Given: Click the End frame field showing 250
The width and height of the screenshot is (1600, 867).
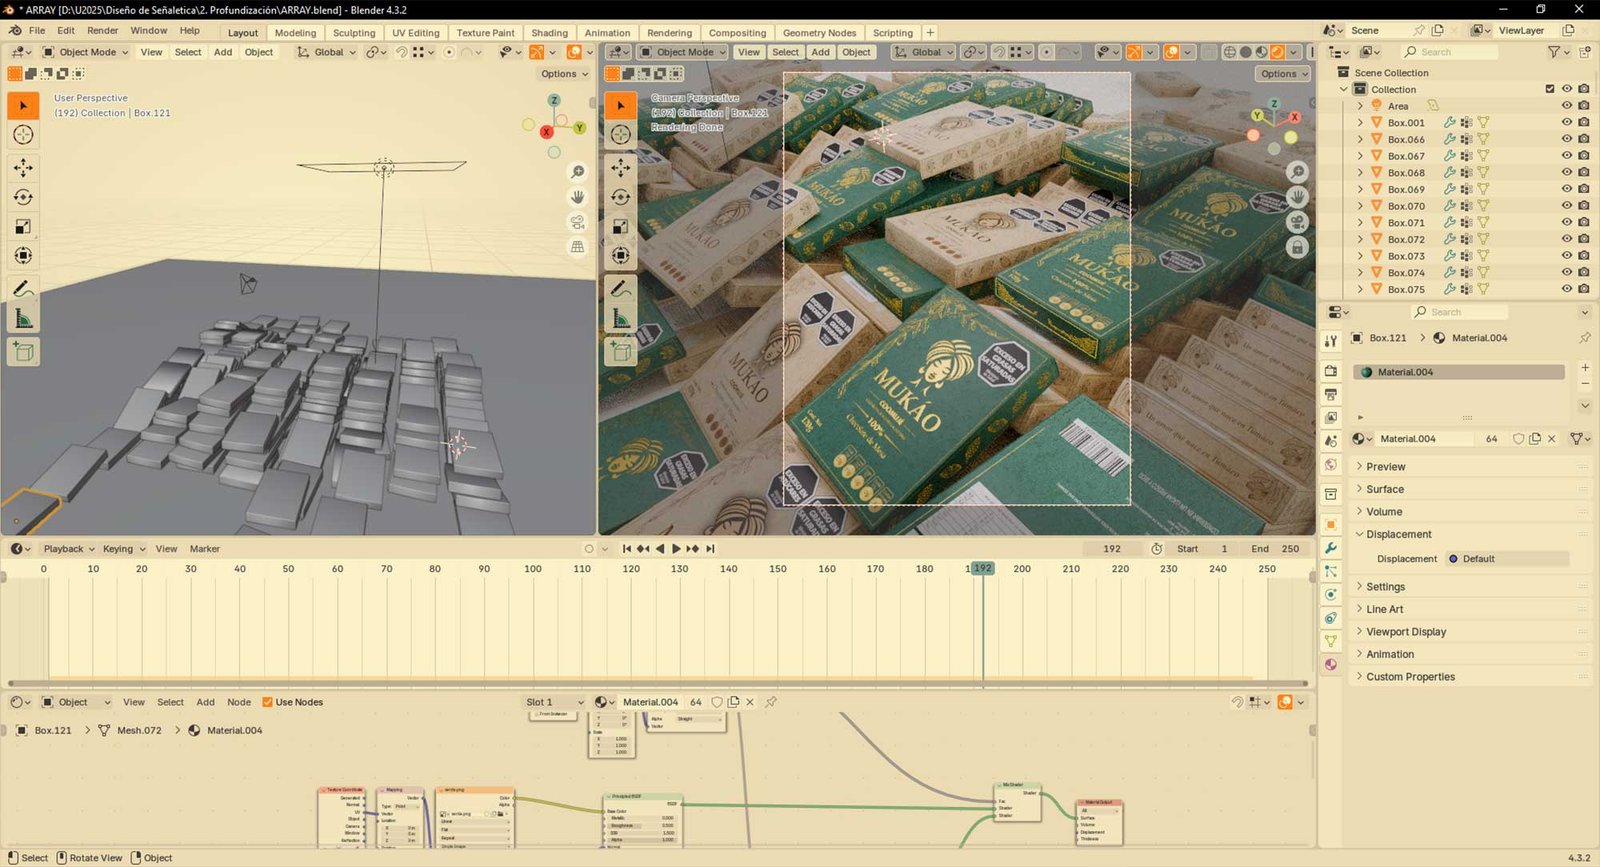Looking at the screenshot, I should click(1275, 549).
